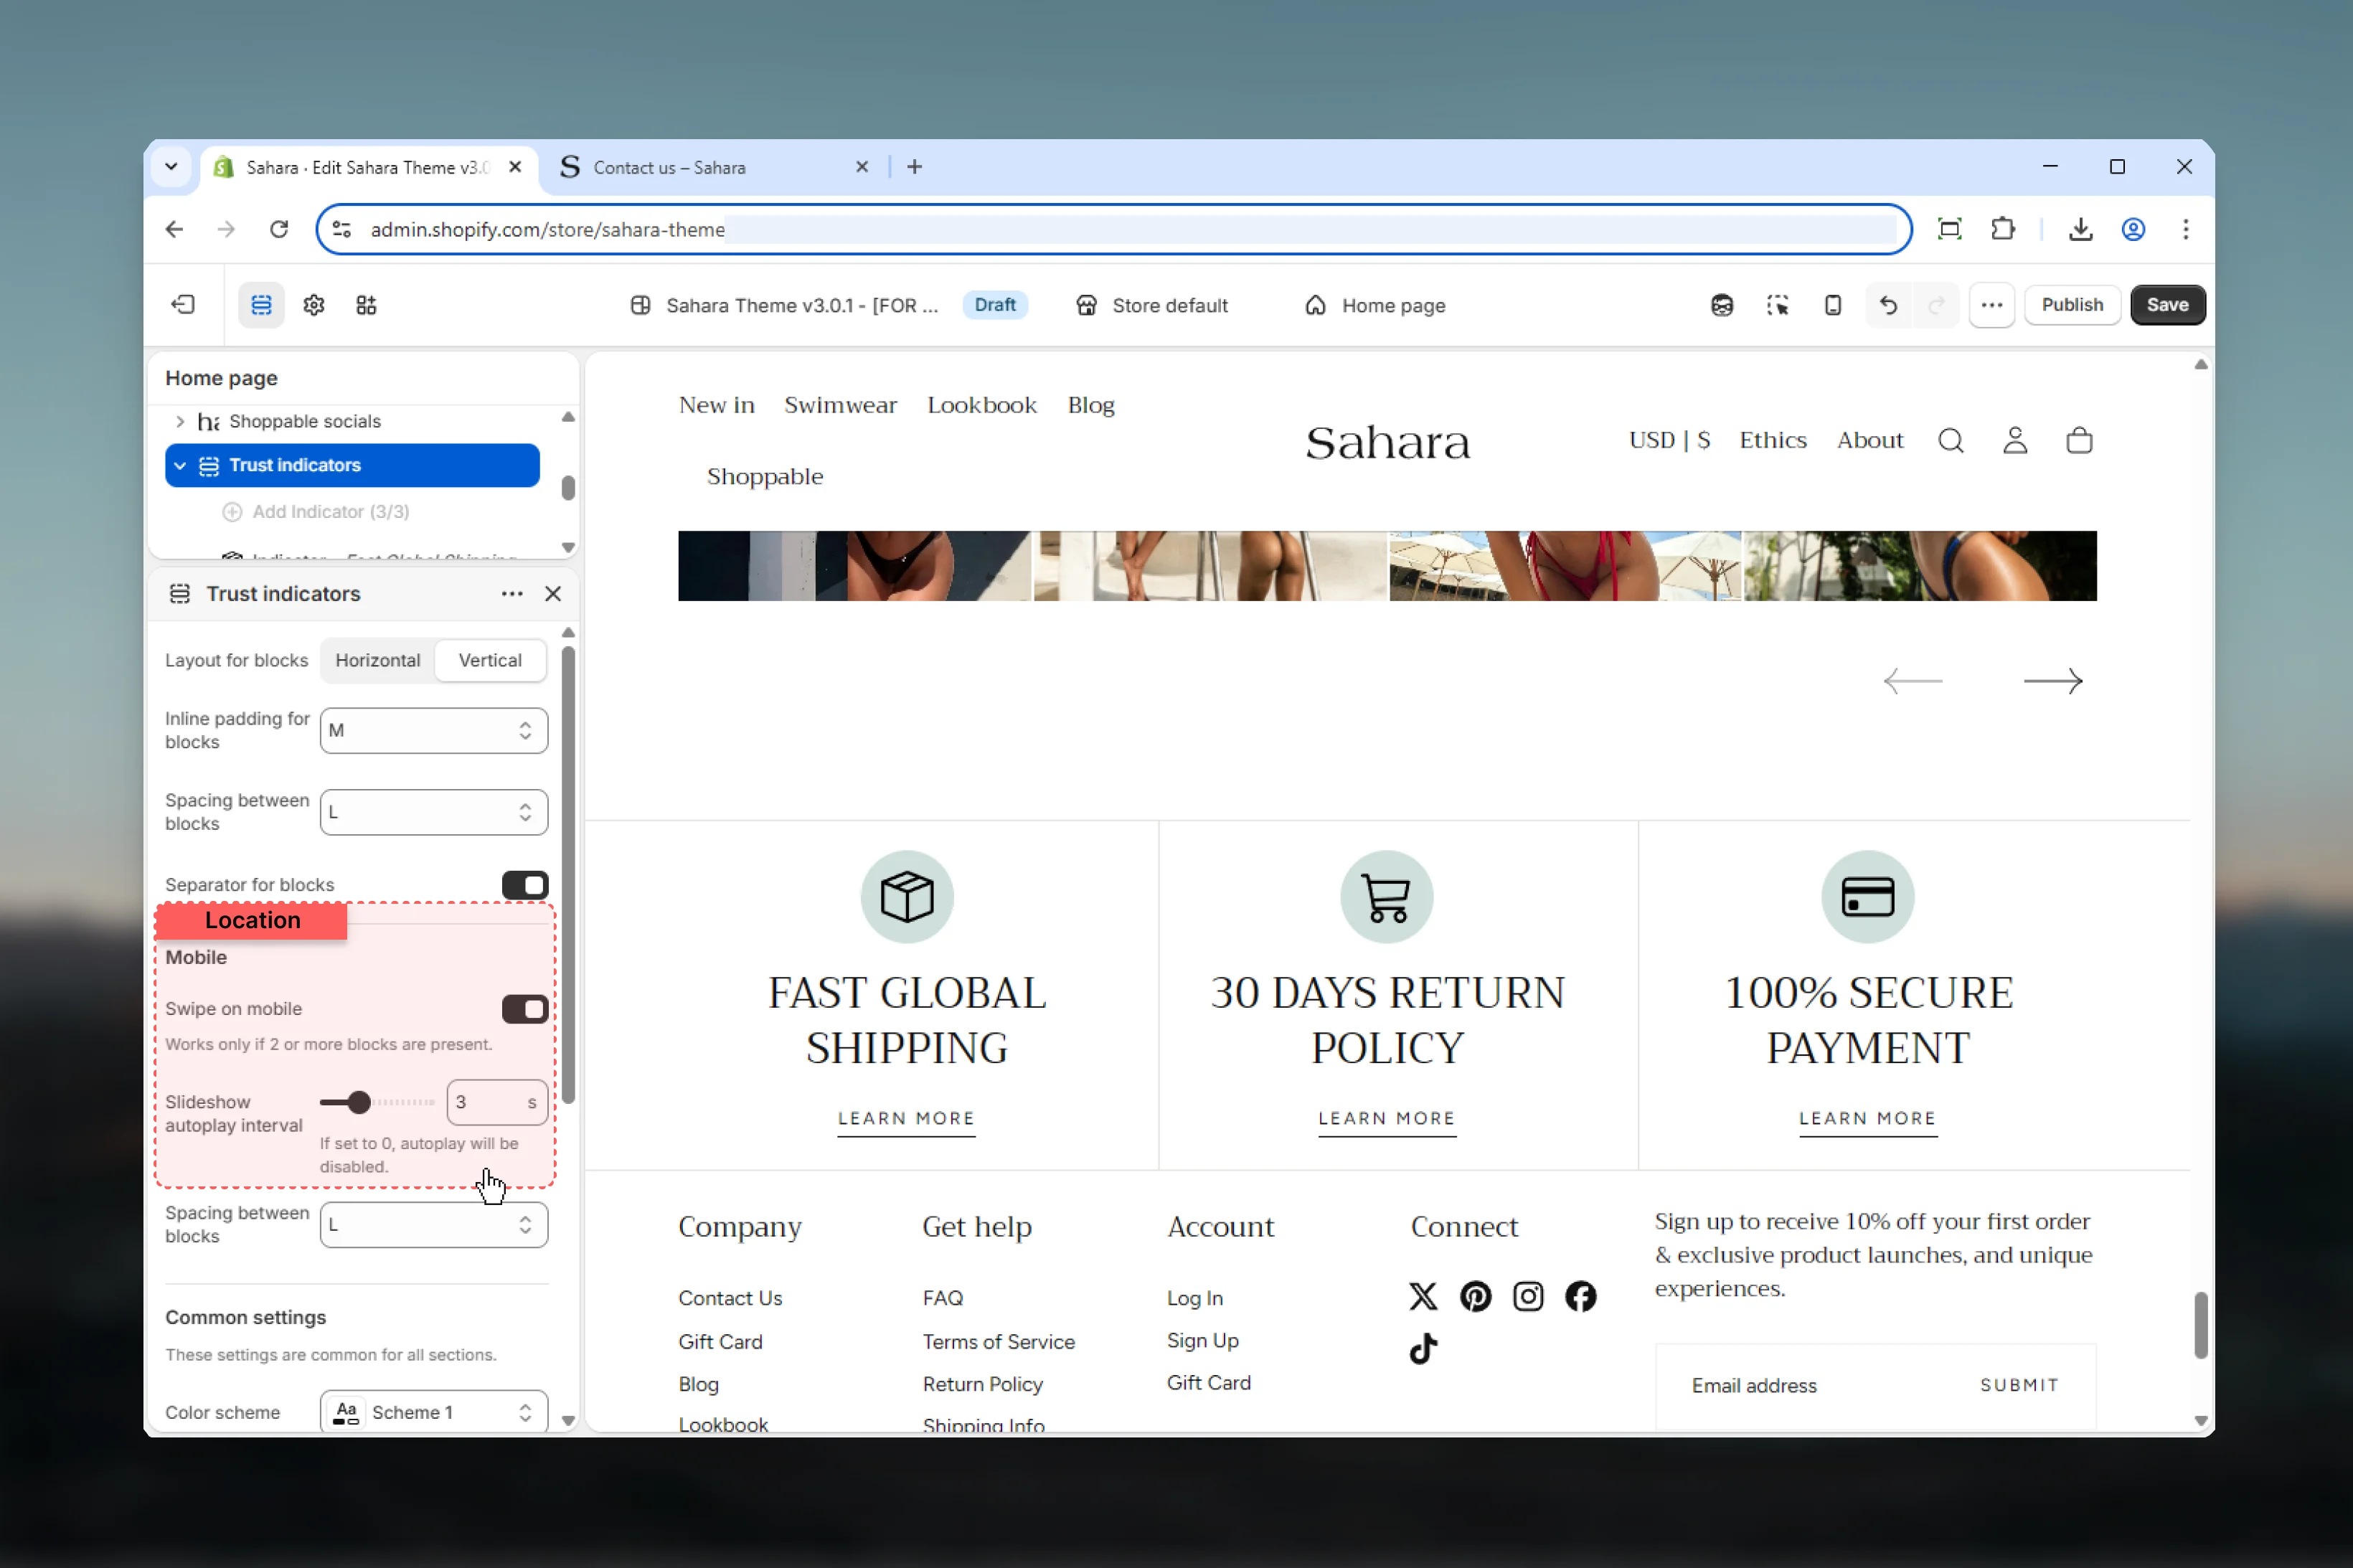Screen dimensions: 2353x1568
Task: Select Horizontal layout for blocks
Action: pyautogui.click(x=378, y=660)
